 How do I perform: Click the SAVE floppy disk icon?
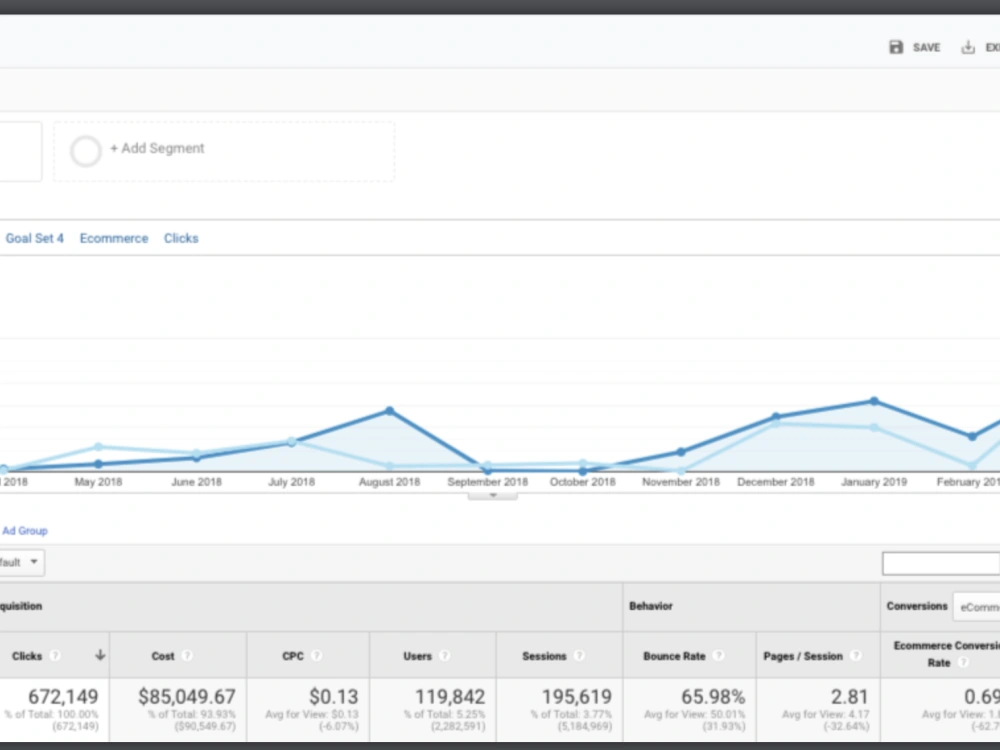click(896, 47)
